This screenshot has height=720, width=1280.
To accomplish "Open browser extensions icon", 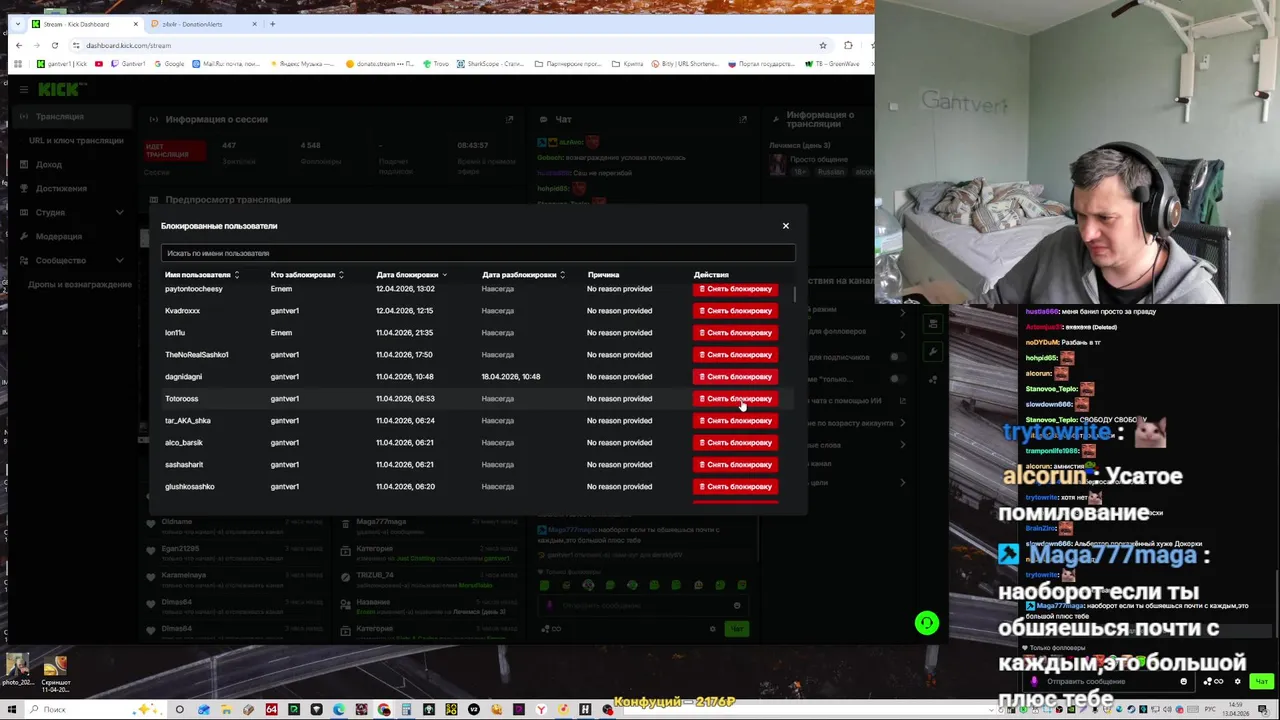I will click(848, 45).
